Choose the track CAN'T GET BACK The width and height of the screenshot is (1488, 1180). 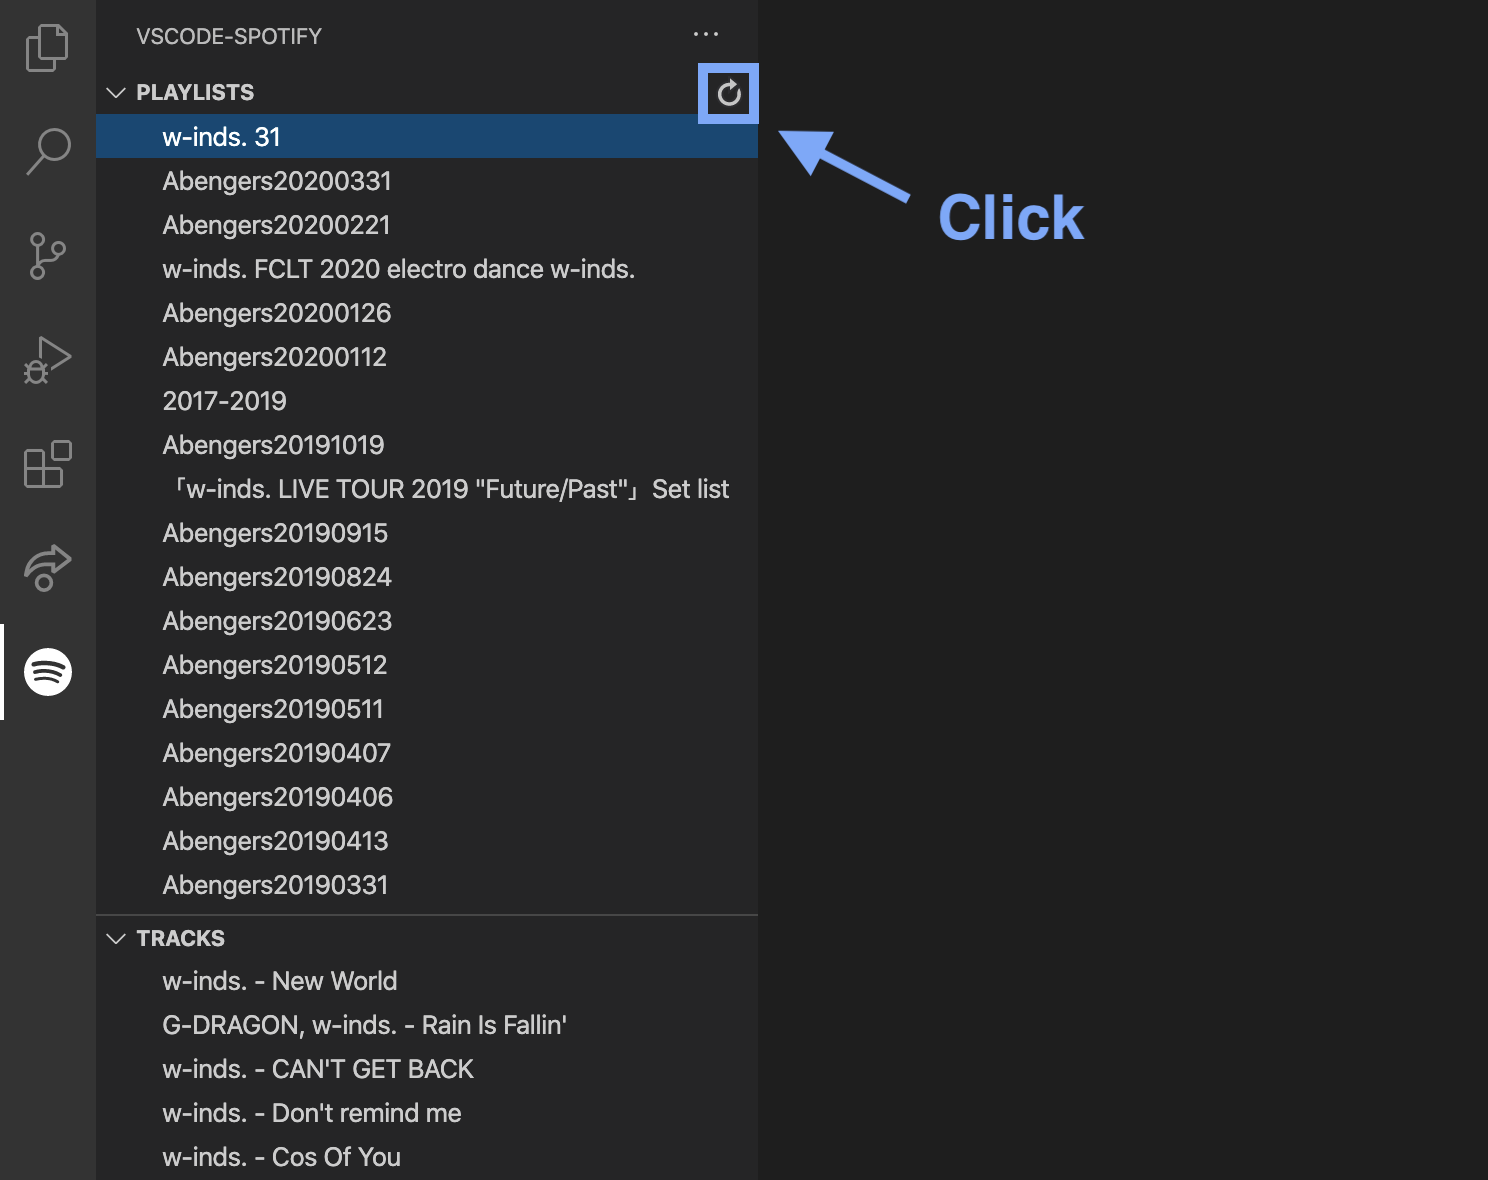[x=318, y=1069]
